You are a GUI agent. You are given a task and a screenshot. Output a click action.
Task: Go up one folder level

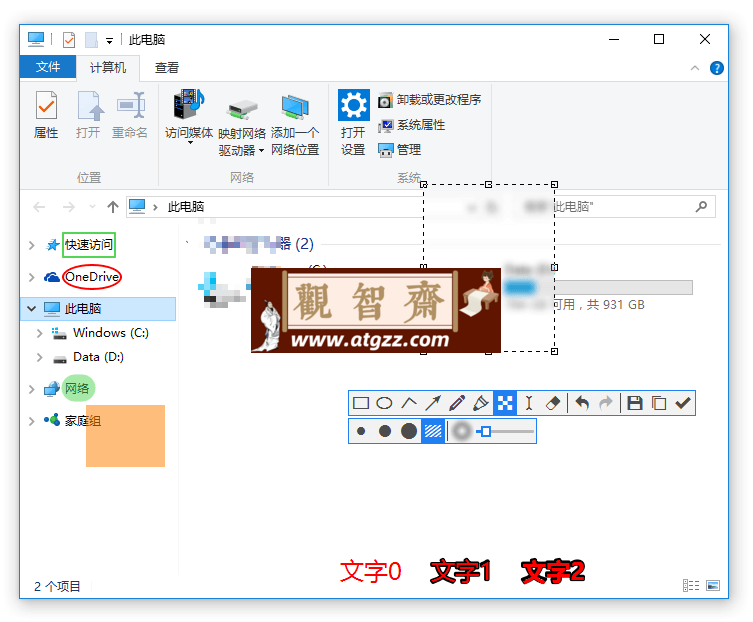pyautogui.click(x=113, y=207)
